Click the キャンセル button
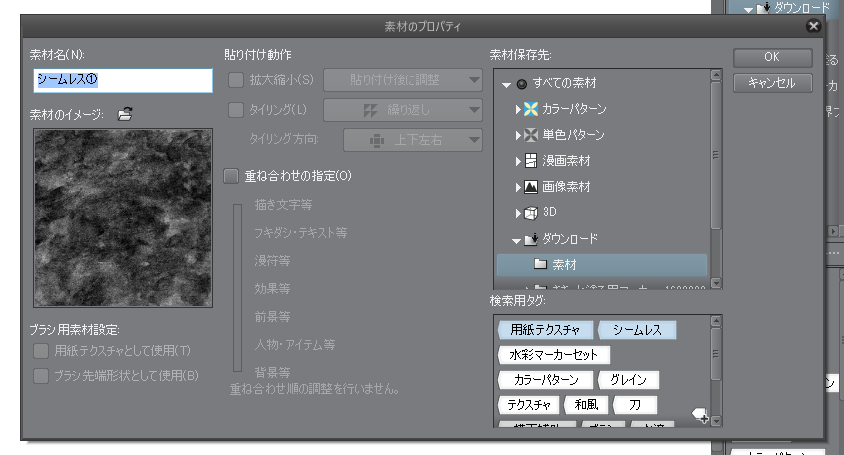The image size is (844, 455). pyautogui.click(x=772, y=83)
